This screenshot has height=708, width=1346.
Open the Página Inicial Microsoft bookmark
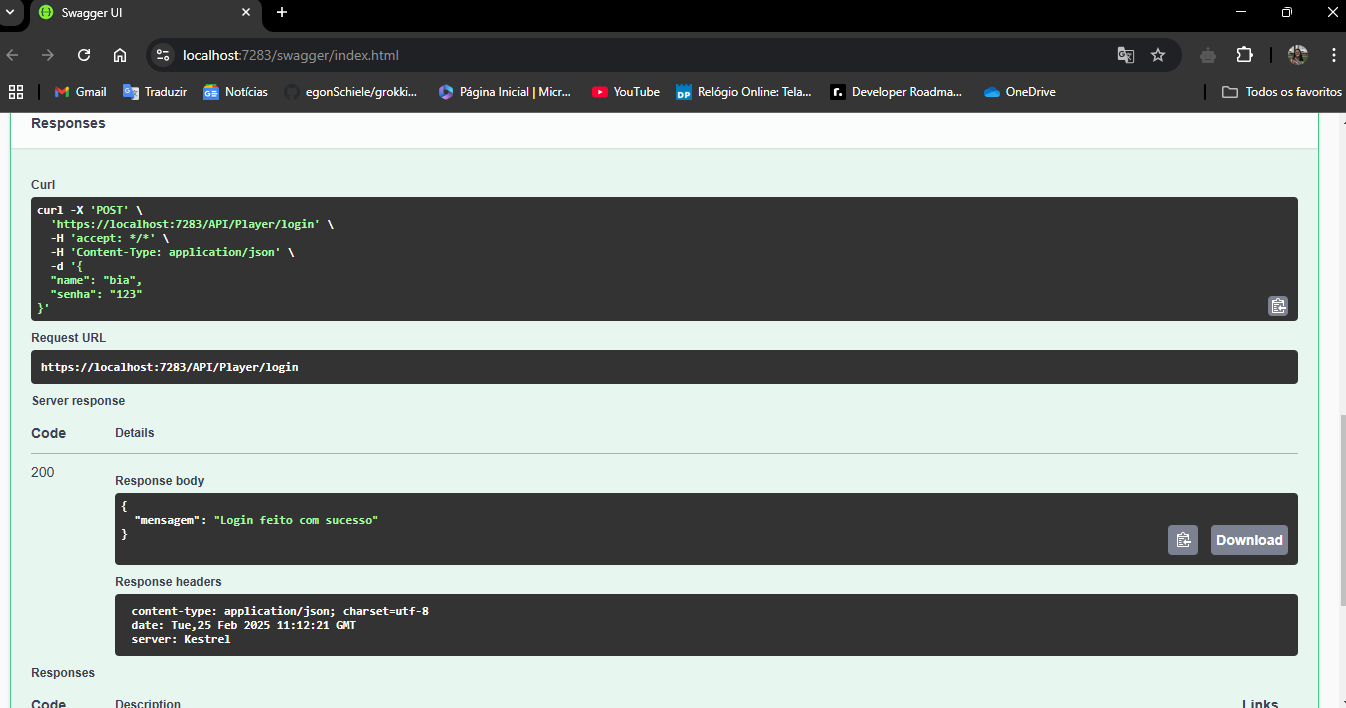(505, 92)
